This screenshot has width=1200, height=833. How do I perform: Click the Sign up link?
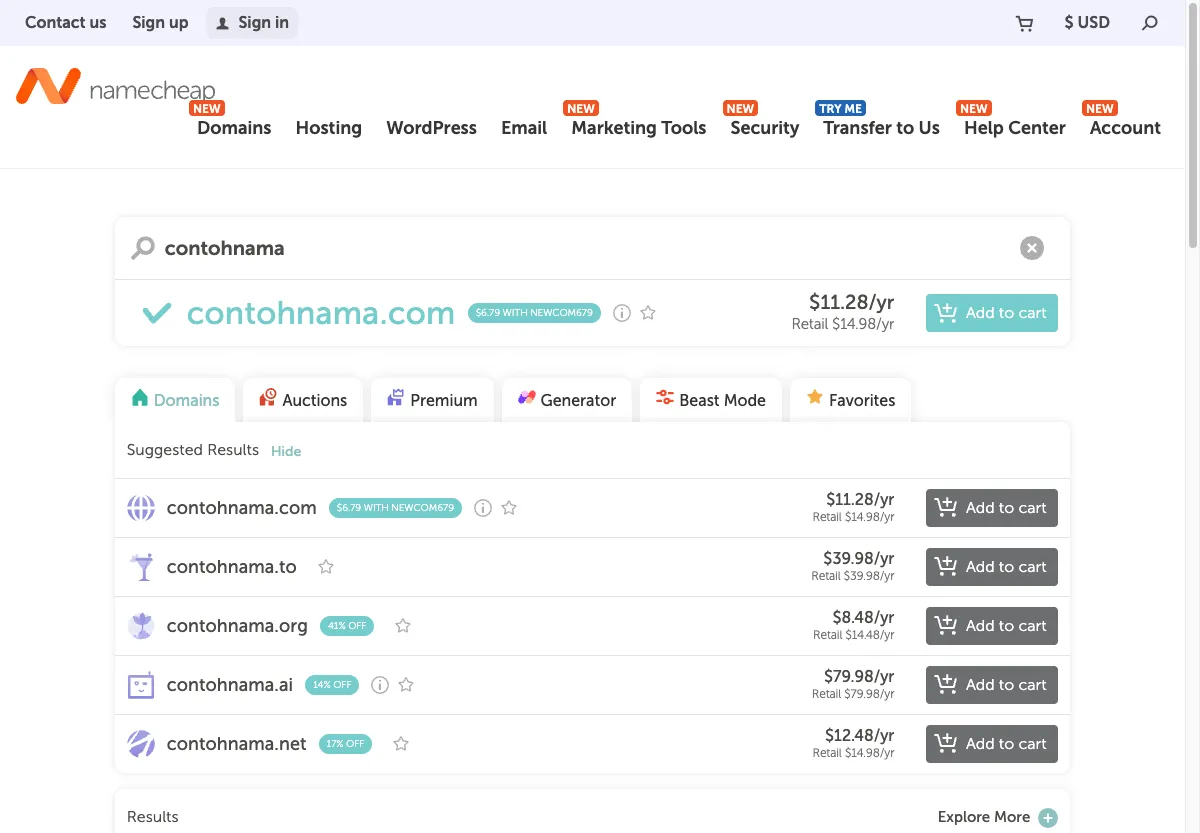[160, 22]
